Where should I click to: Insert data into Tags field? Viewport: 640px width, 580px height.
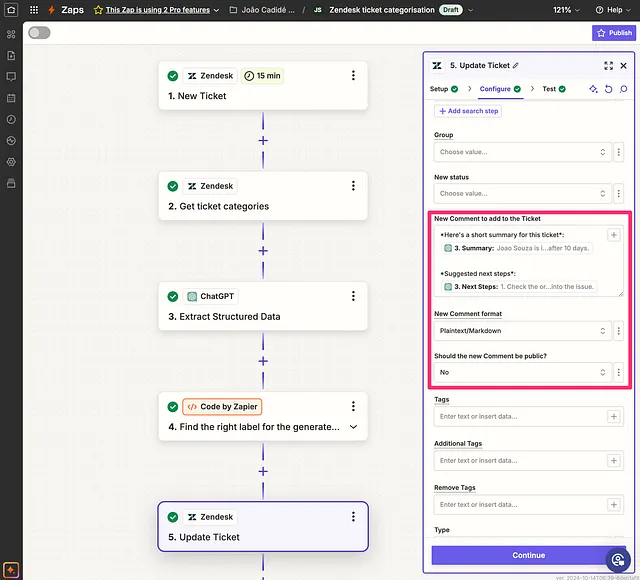tap(613, 417)
